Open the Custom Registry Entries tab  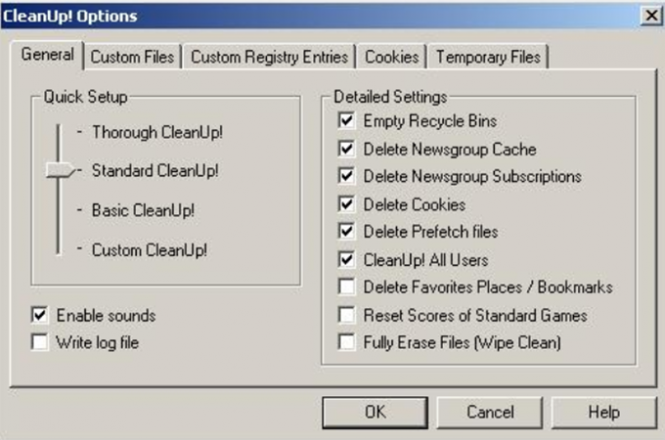click(269, 57)
